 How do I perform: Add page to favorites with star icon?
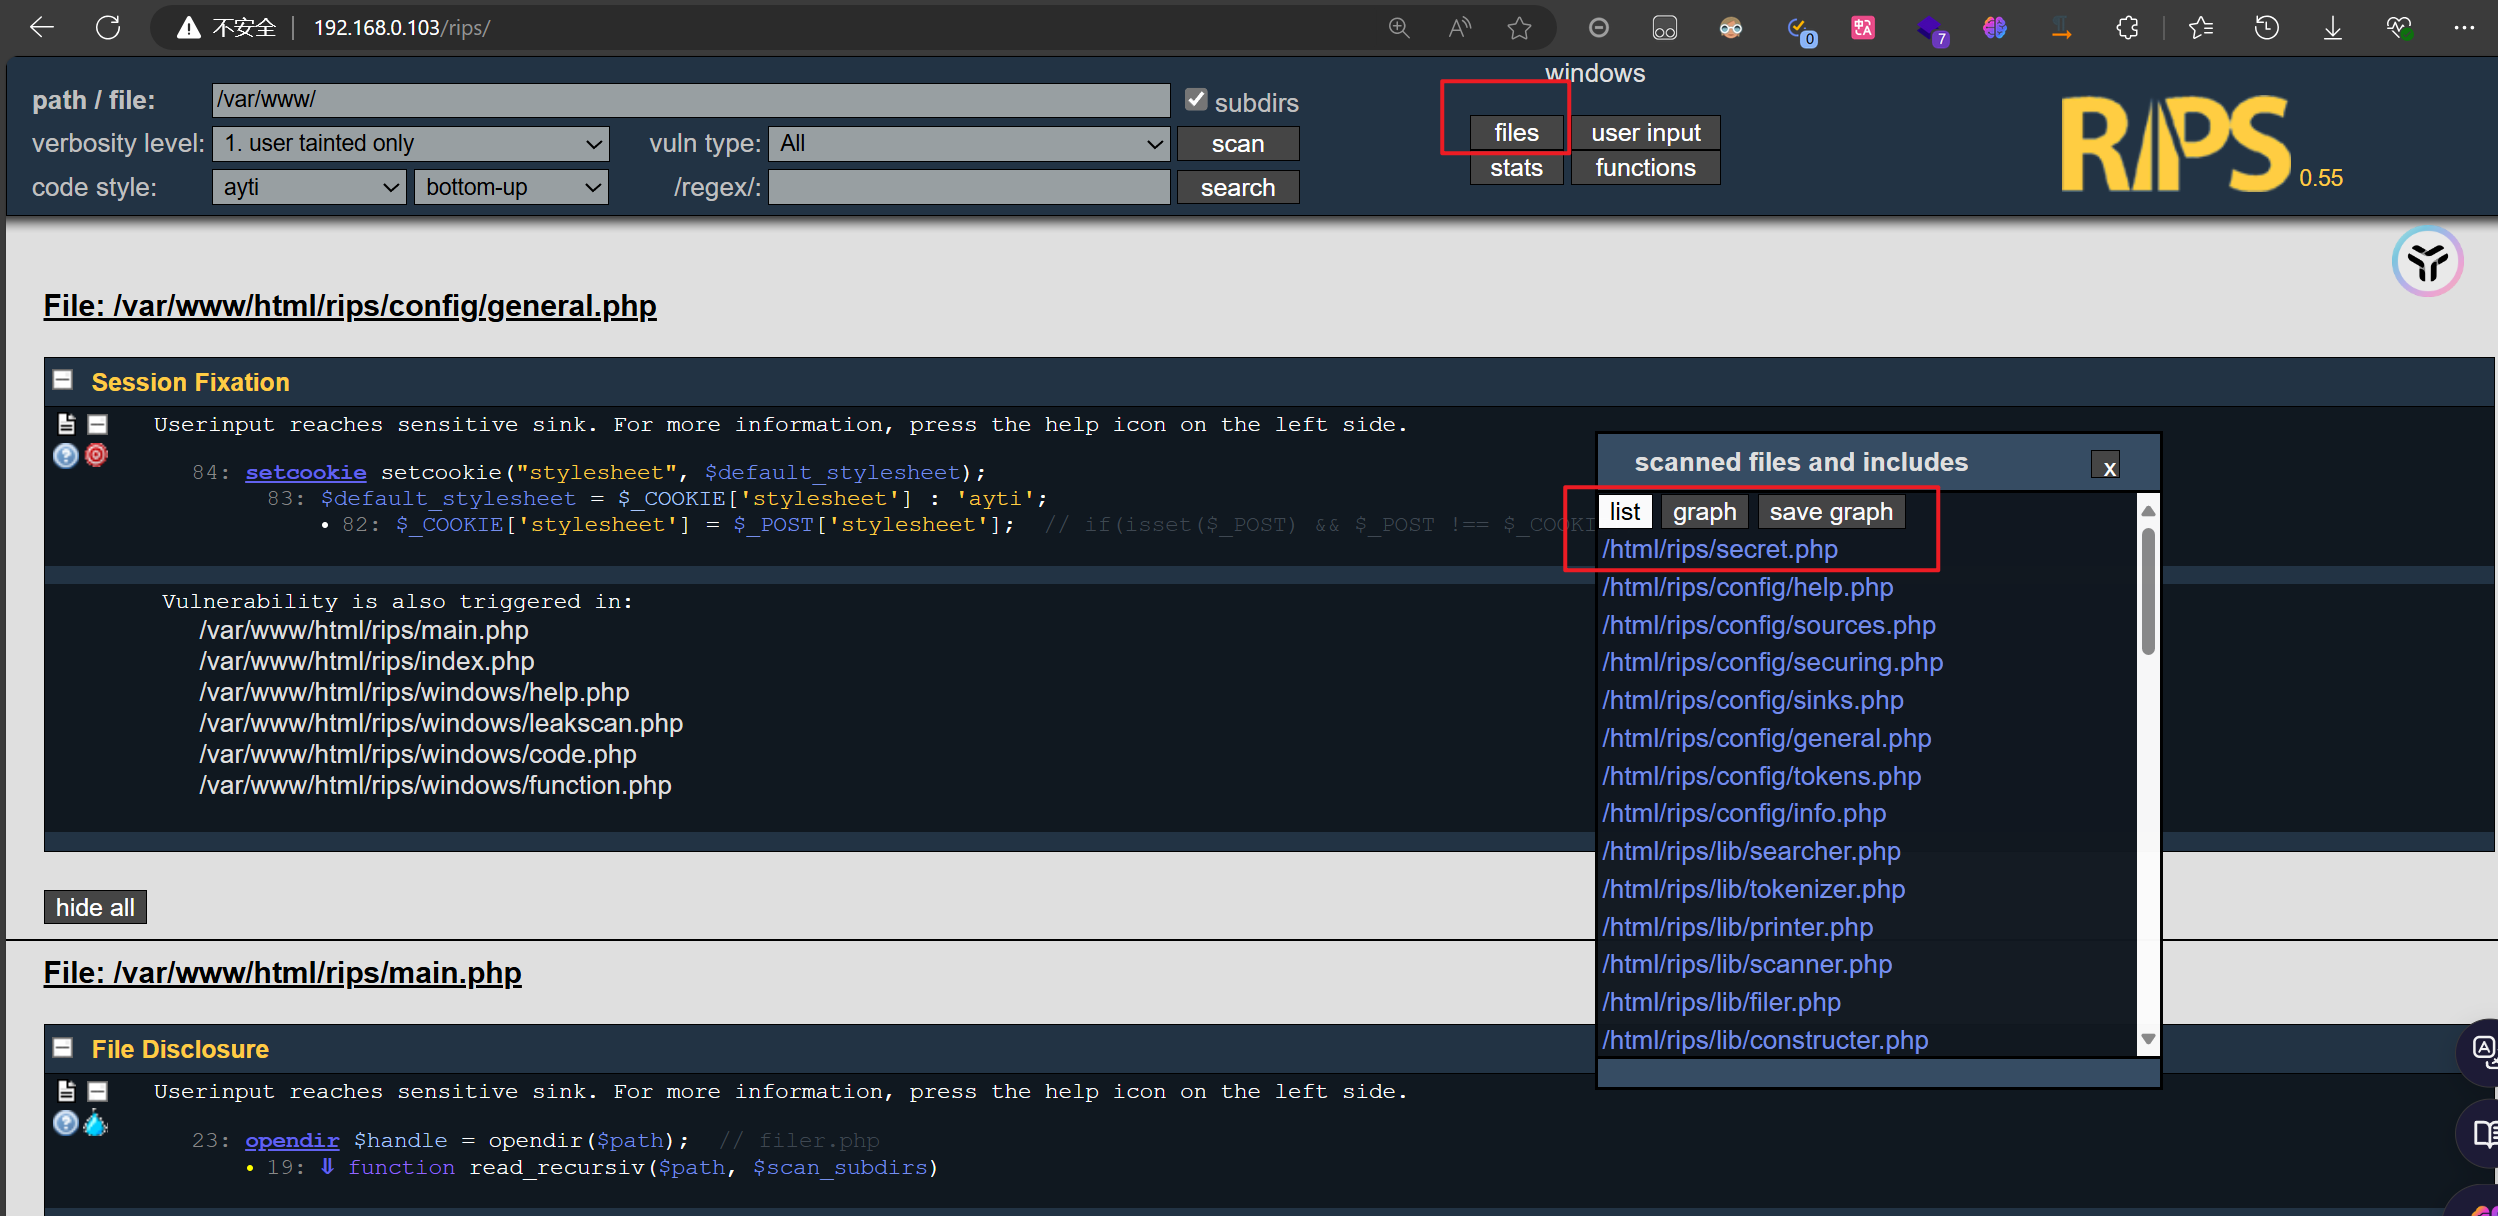click(x=1520, y=28)
